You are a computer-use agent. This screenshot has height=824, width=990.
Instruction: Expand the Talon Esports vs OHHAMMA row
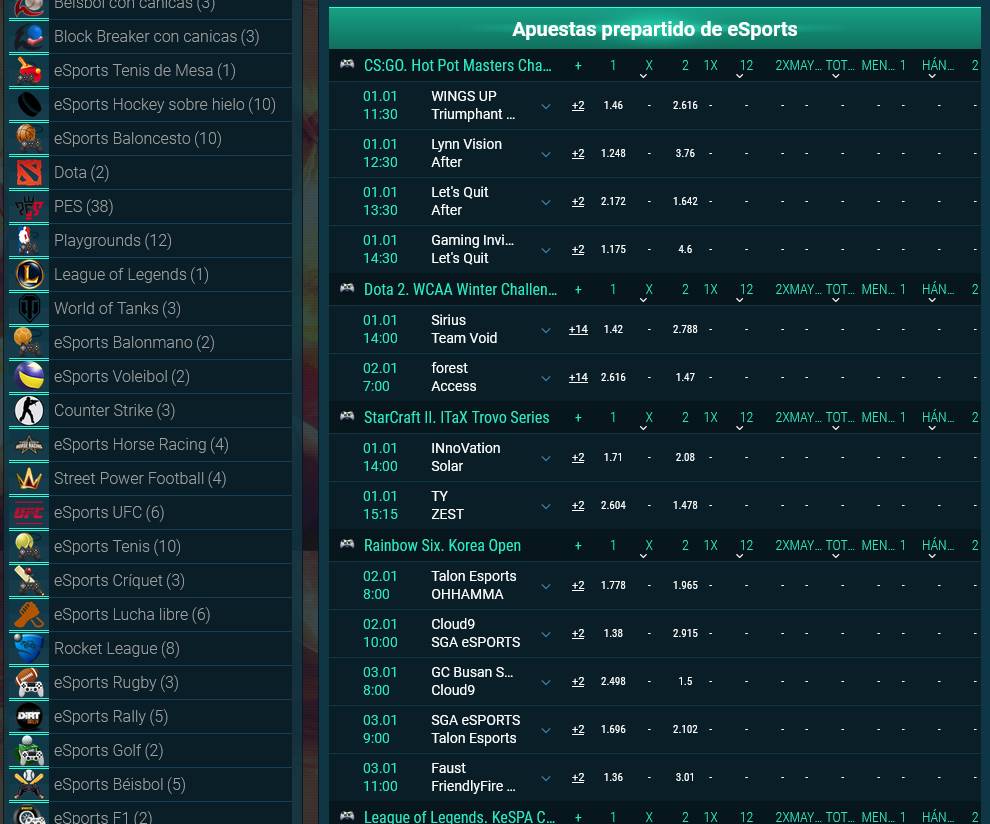click(x=546, y=585)
